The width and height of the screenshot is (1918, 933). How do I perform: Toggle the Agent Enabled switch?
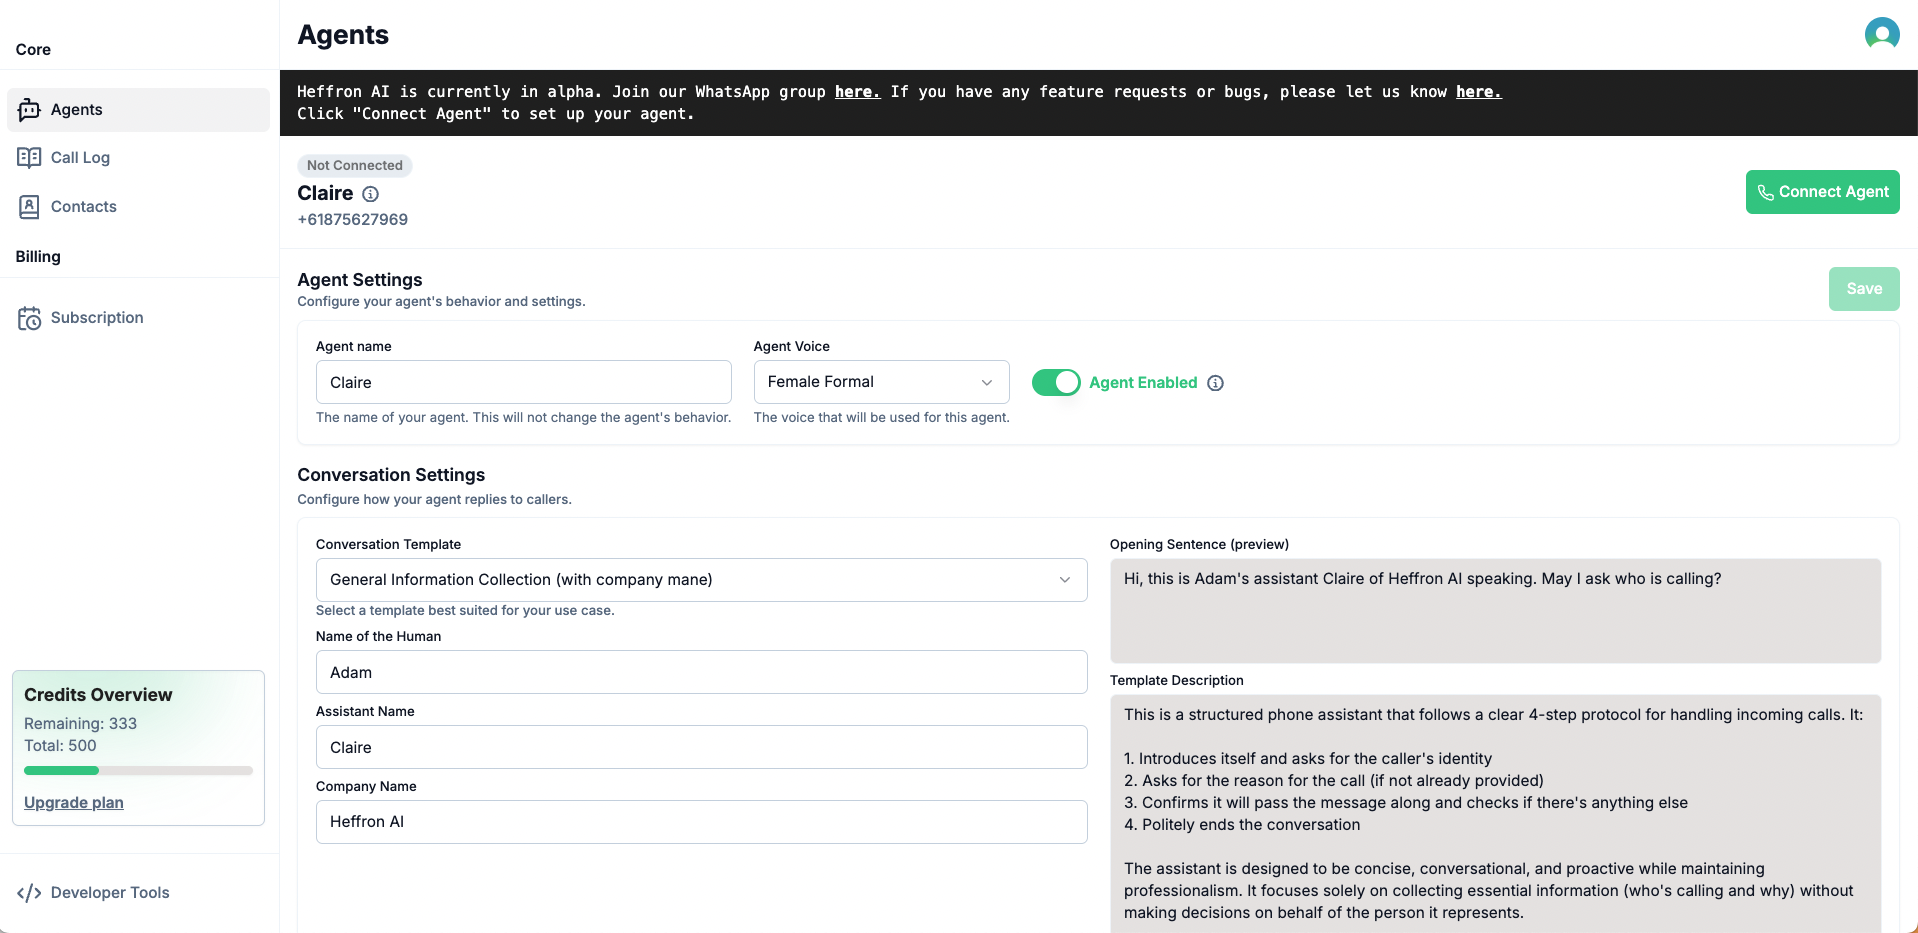[1056, 382]
